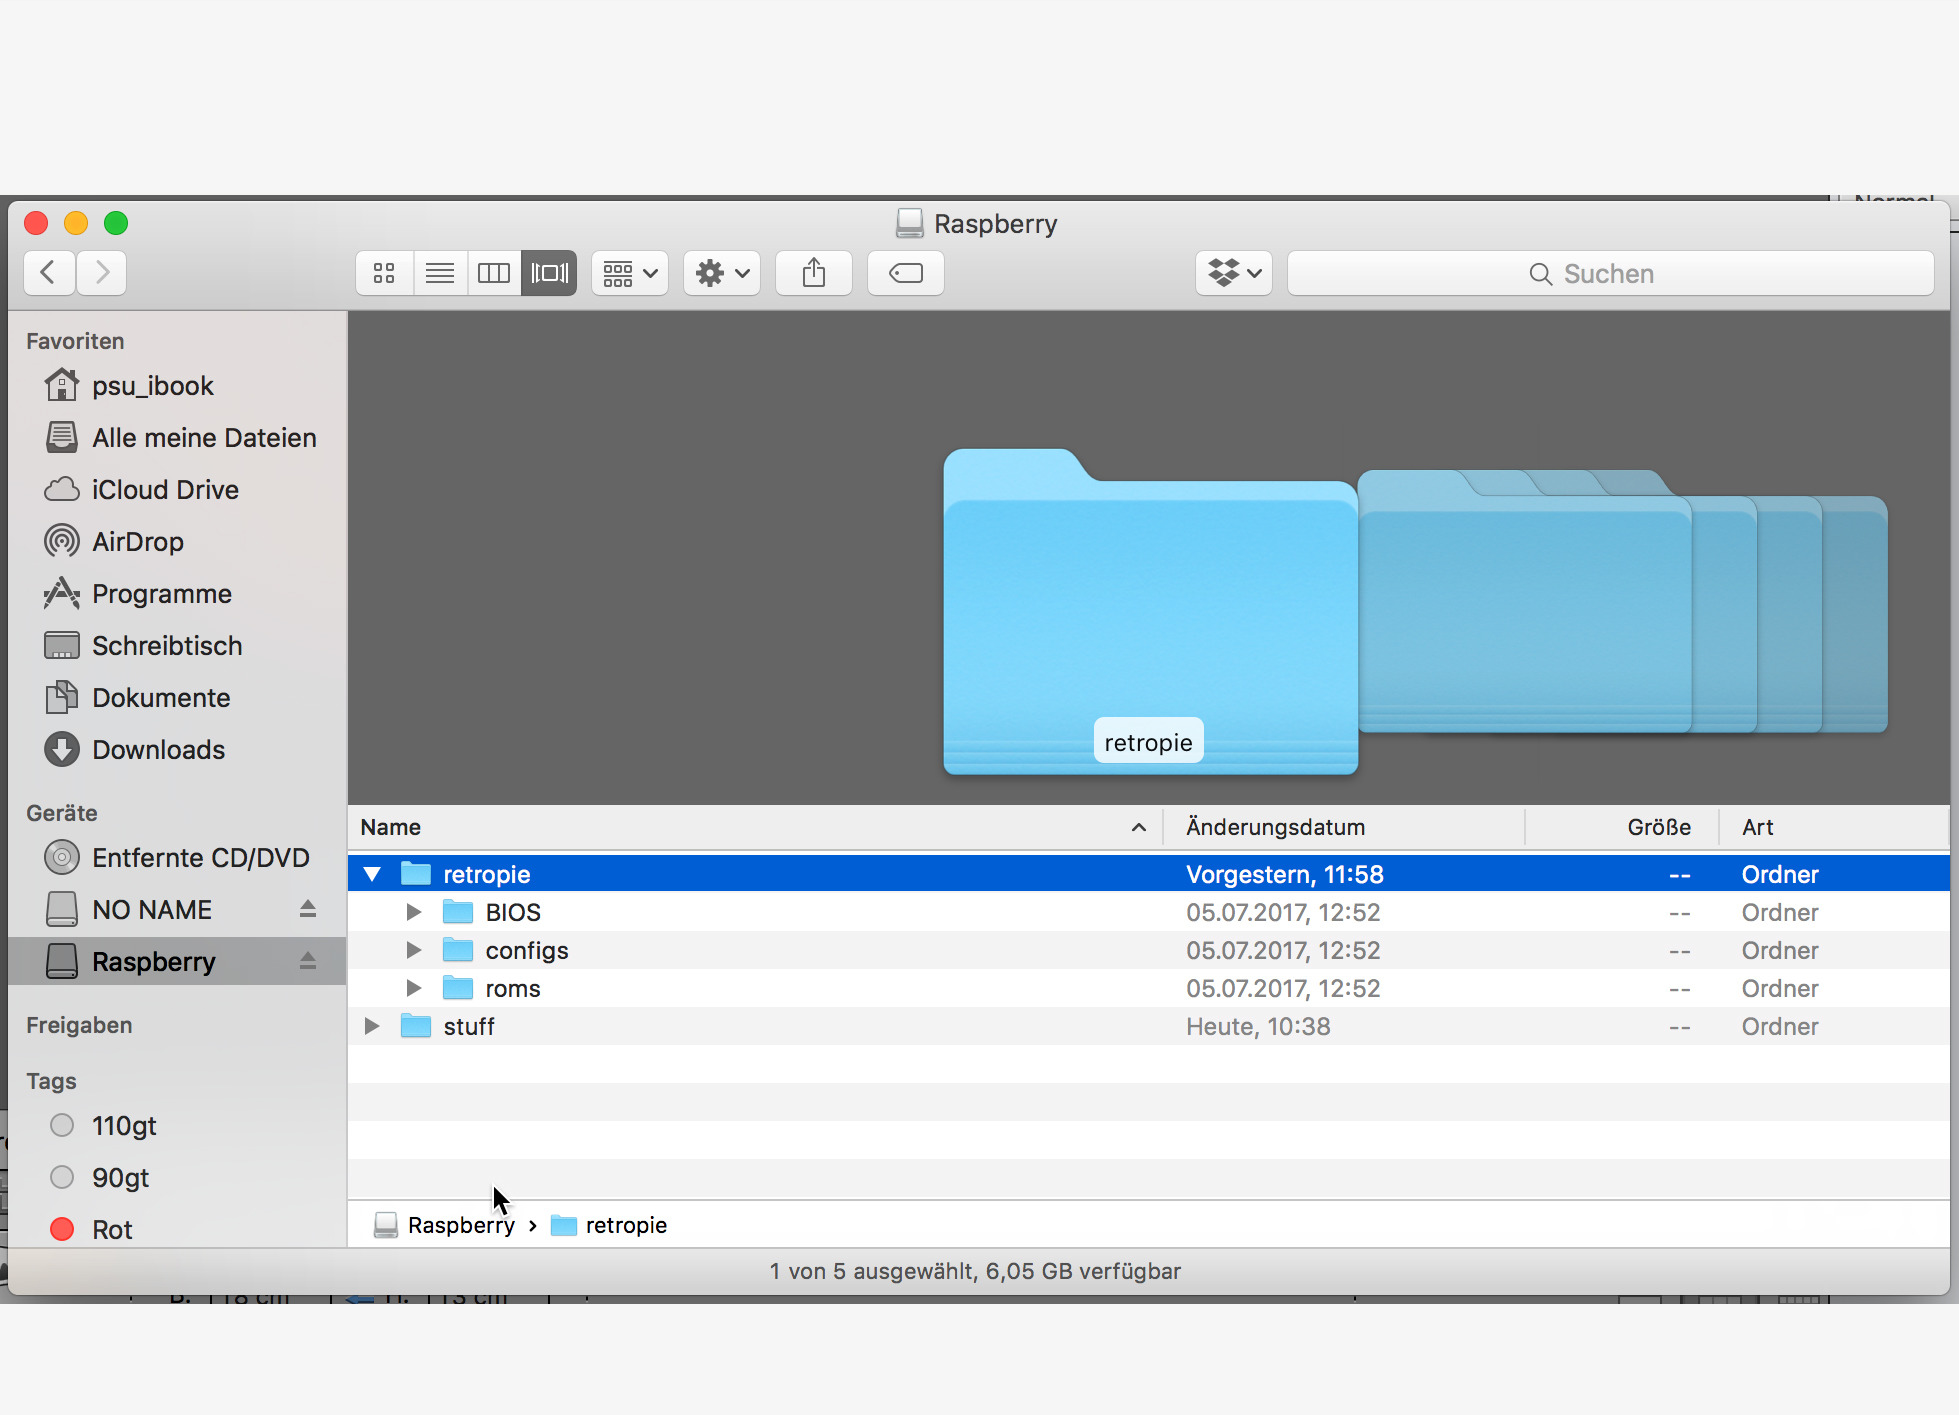This screenshot has height=1415, width=1959.
Task: Switch to icon view mode
Action: click(x=384, y=273)
